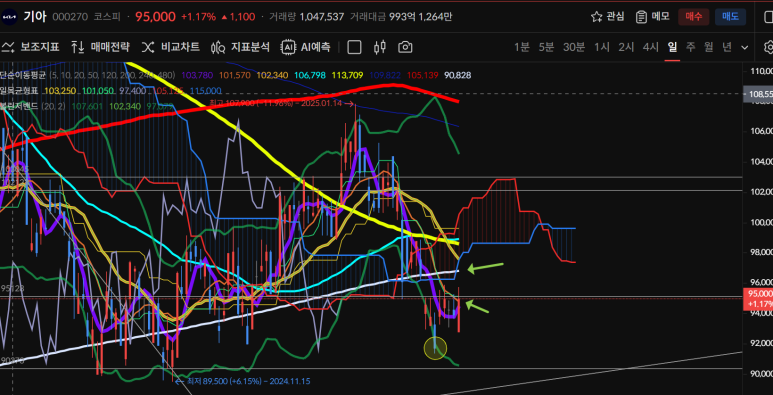Click the 단순이동평균 indicator legend

coord(23,75)
